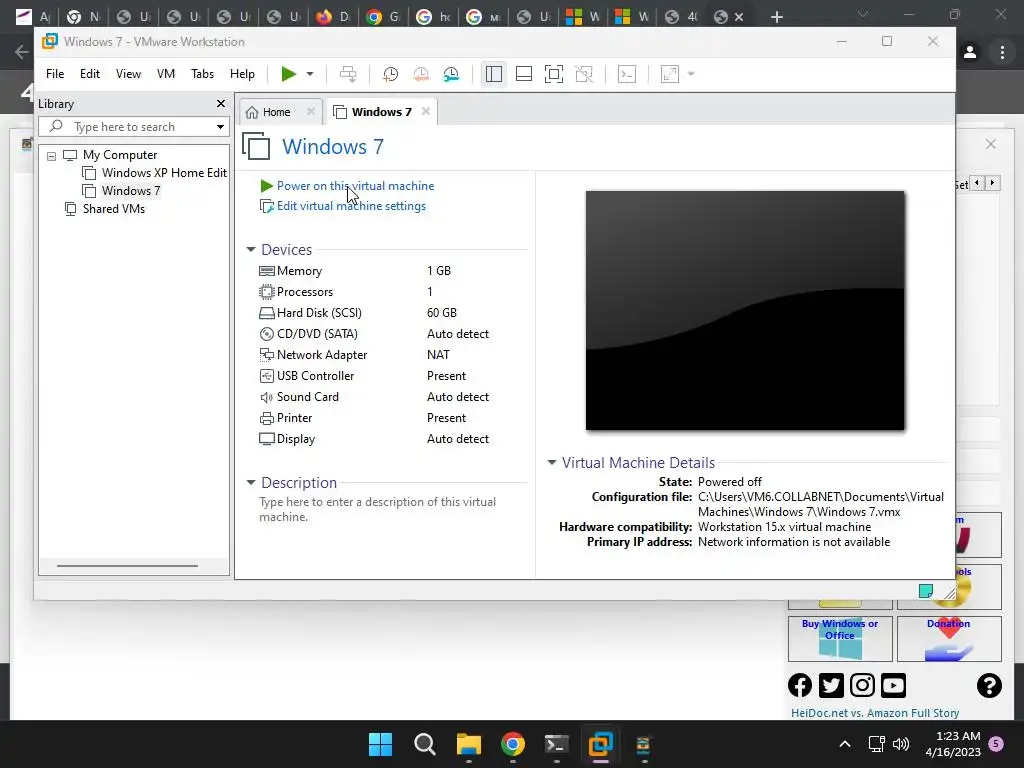Open the File menu

click(55, 74)
